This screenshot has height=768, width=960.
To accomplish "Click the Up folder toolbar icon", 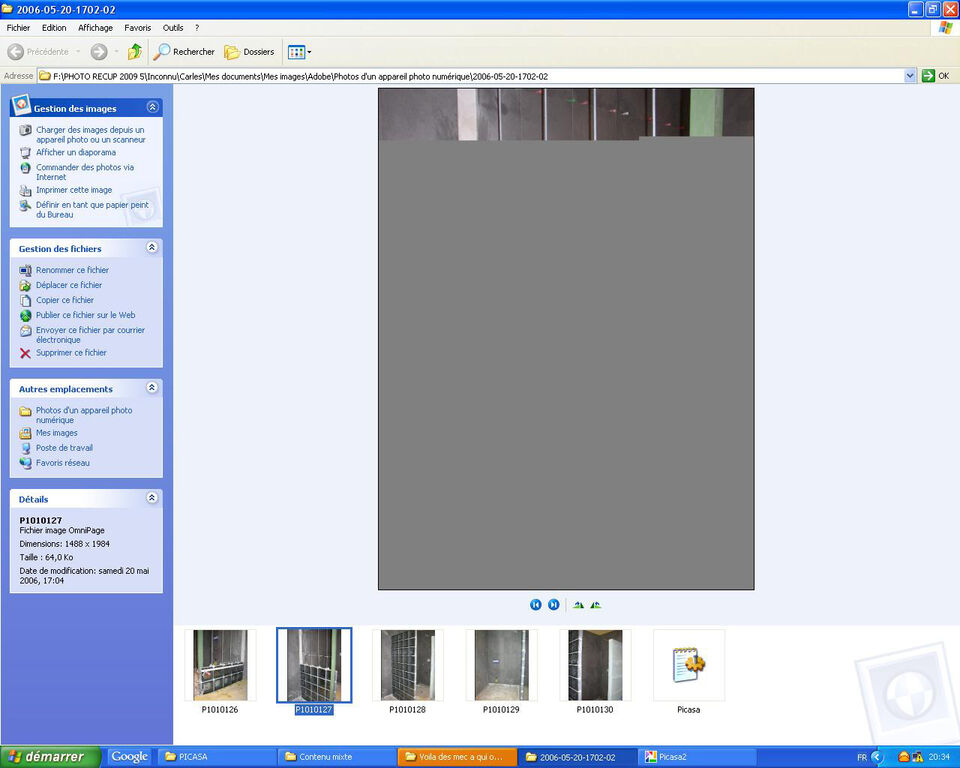I will [134, 52].
